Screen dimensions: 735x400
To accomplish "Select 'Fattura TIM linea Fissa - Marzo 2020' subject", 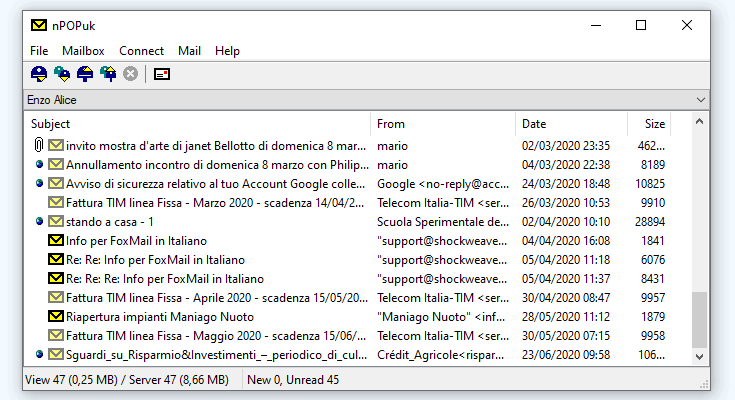I will coord(215,203).
